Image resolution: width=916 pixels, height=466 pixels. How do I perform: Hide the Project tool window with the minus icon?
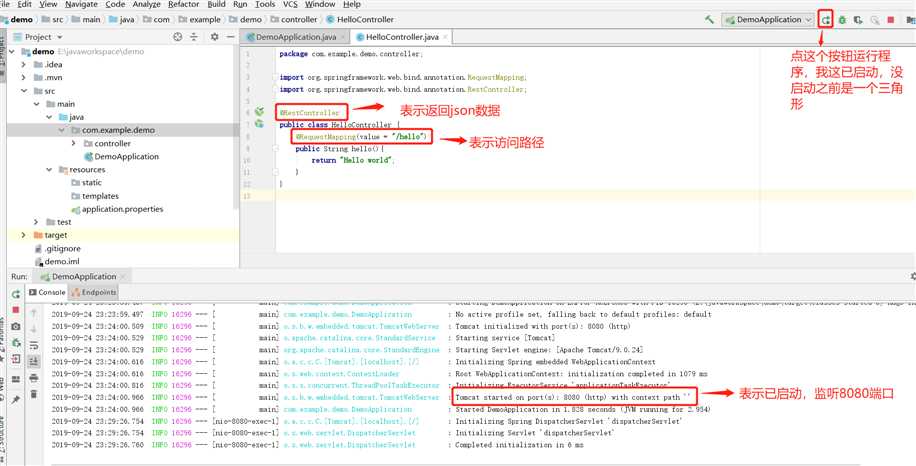pos(231,37)
